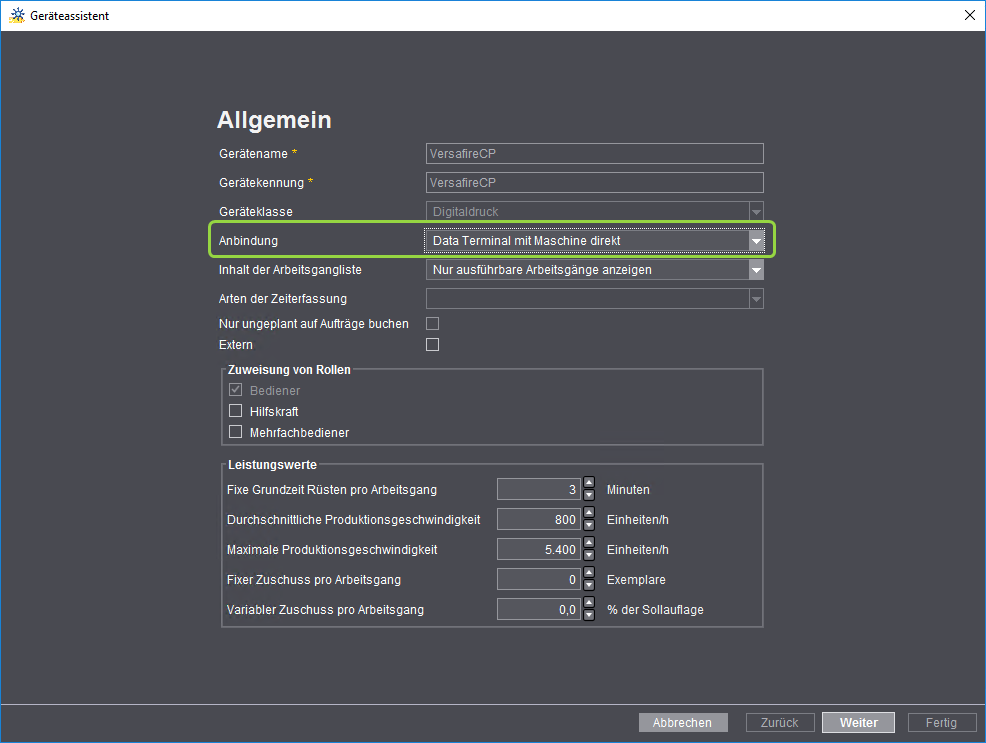Increase Variabler Zuschuss with up arrow

click(x=589, y=603)
